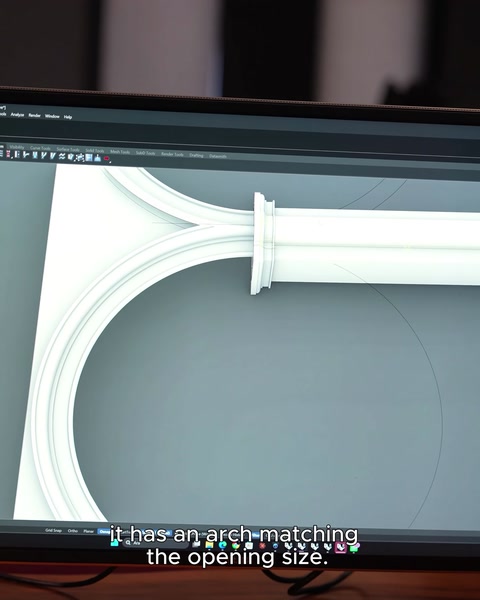Image resolution: width=480 pixels, height=600 pixels.
Task: Click the blue square toolbar icon
Action: coord(89,157)
